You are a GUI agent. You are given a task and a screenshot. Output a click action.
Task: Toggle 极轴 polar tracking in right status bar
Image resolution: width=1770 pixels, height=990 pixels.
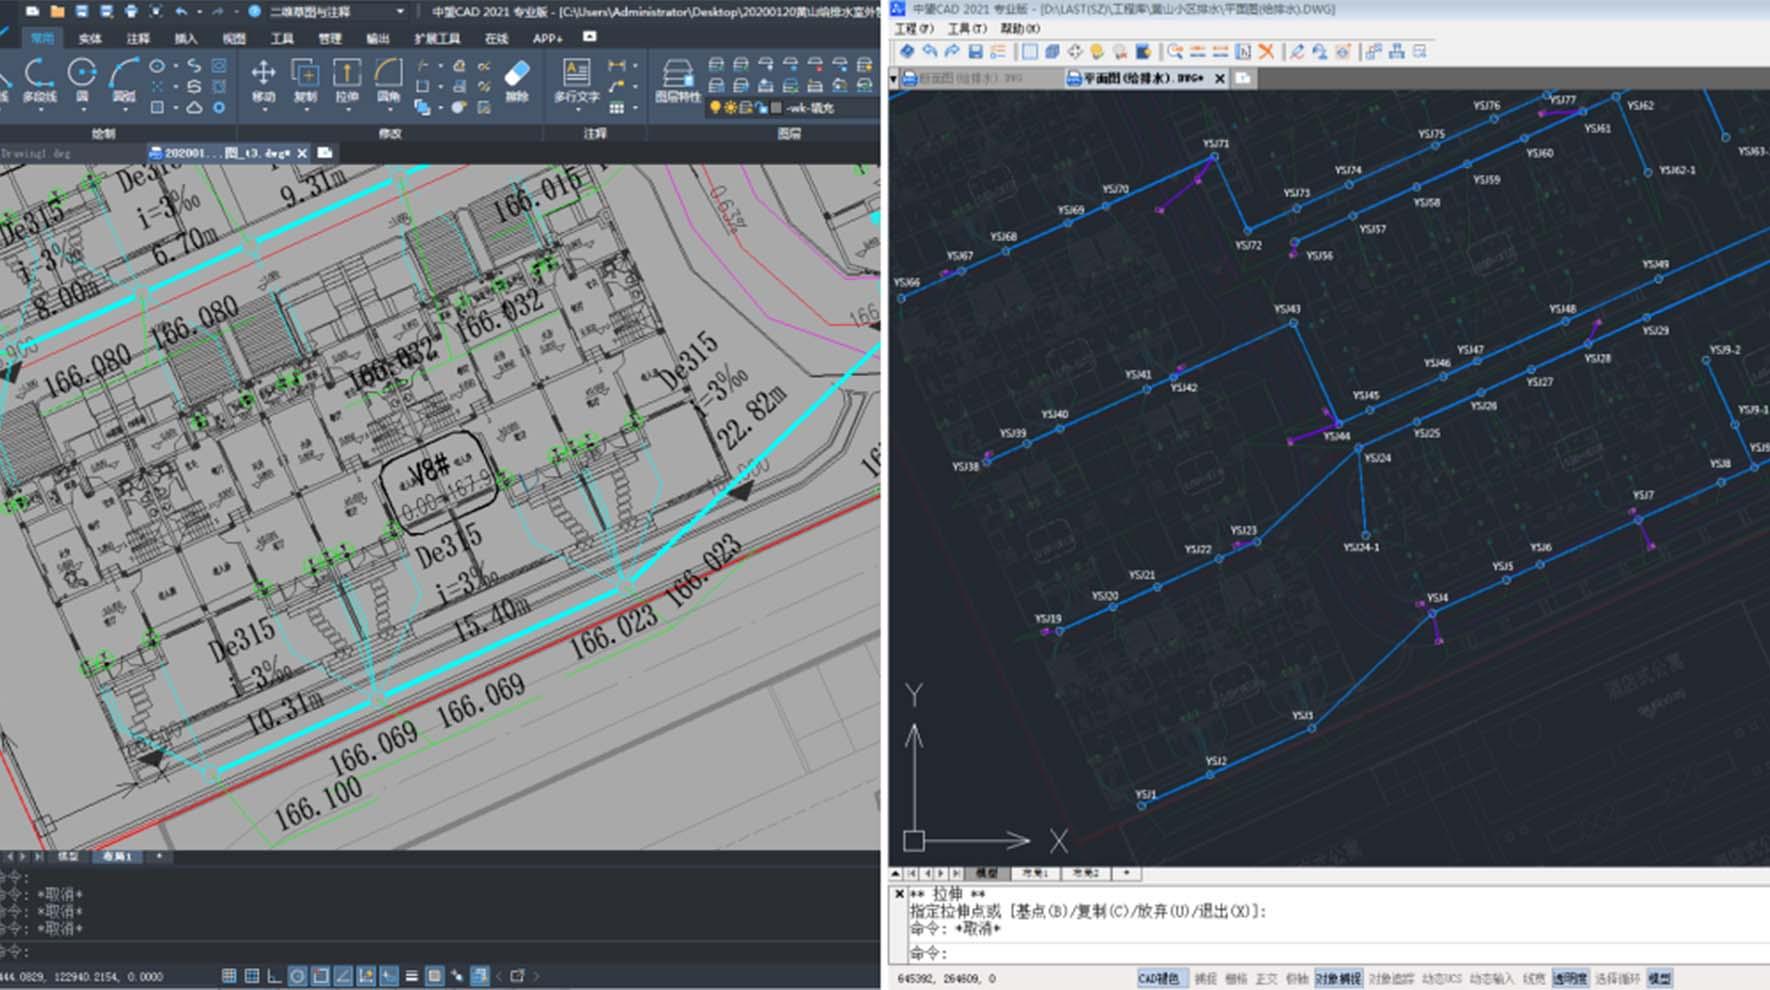tap(1296, 978)
